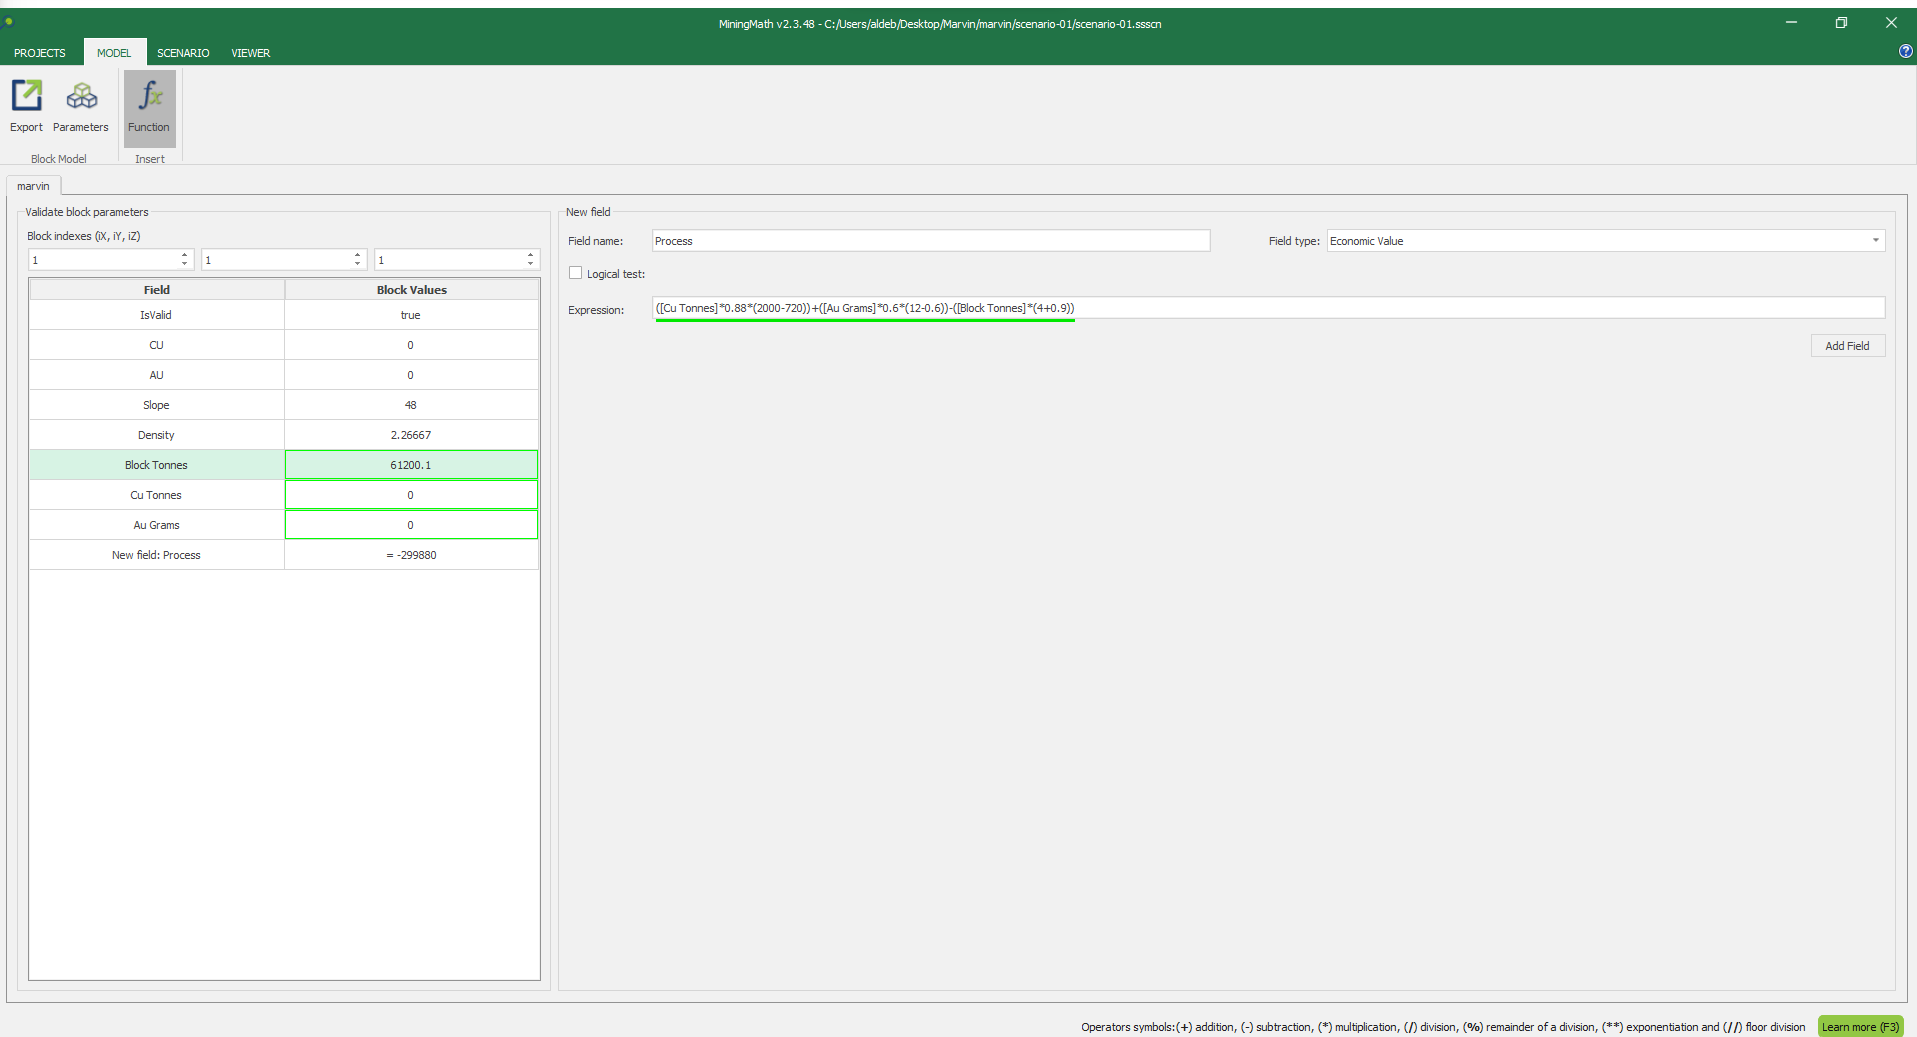
Task: Enable the Logical test checkbox
Action: pyautogui.click(x=576, y=273)
